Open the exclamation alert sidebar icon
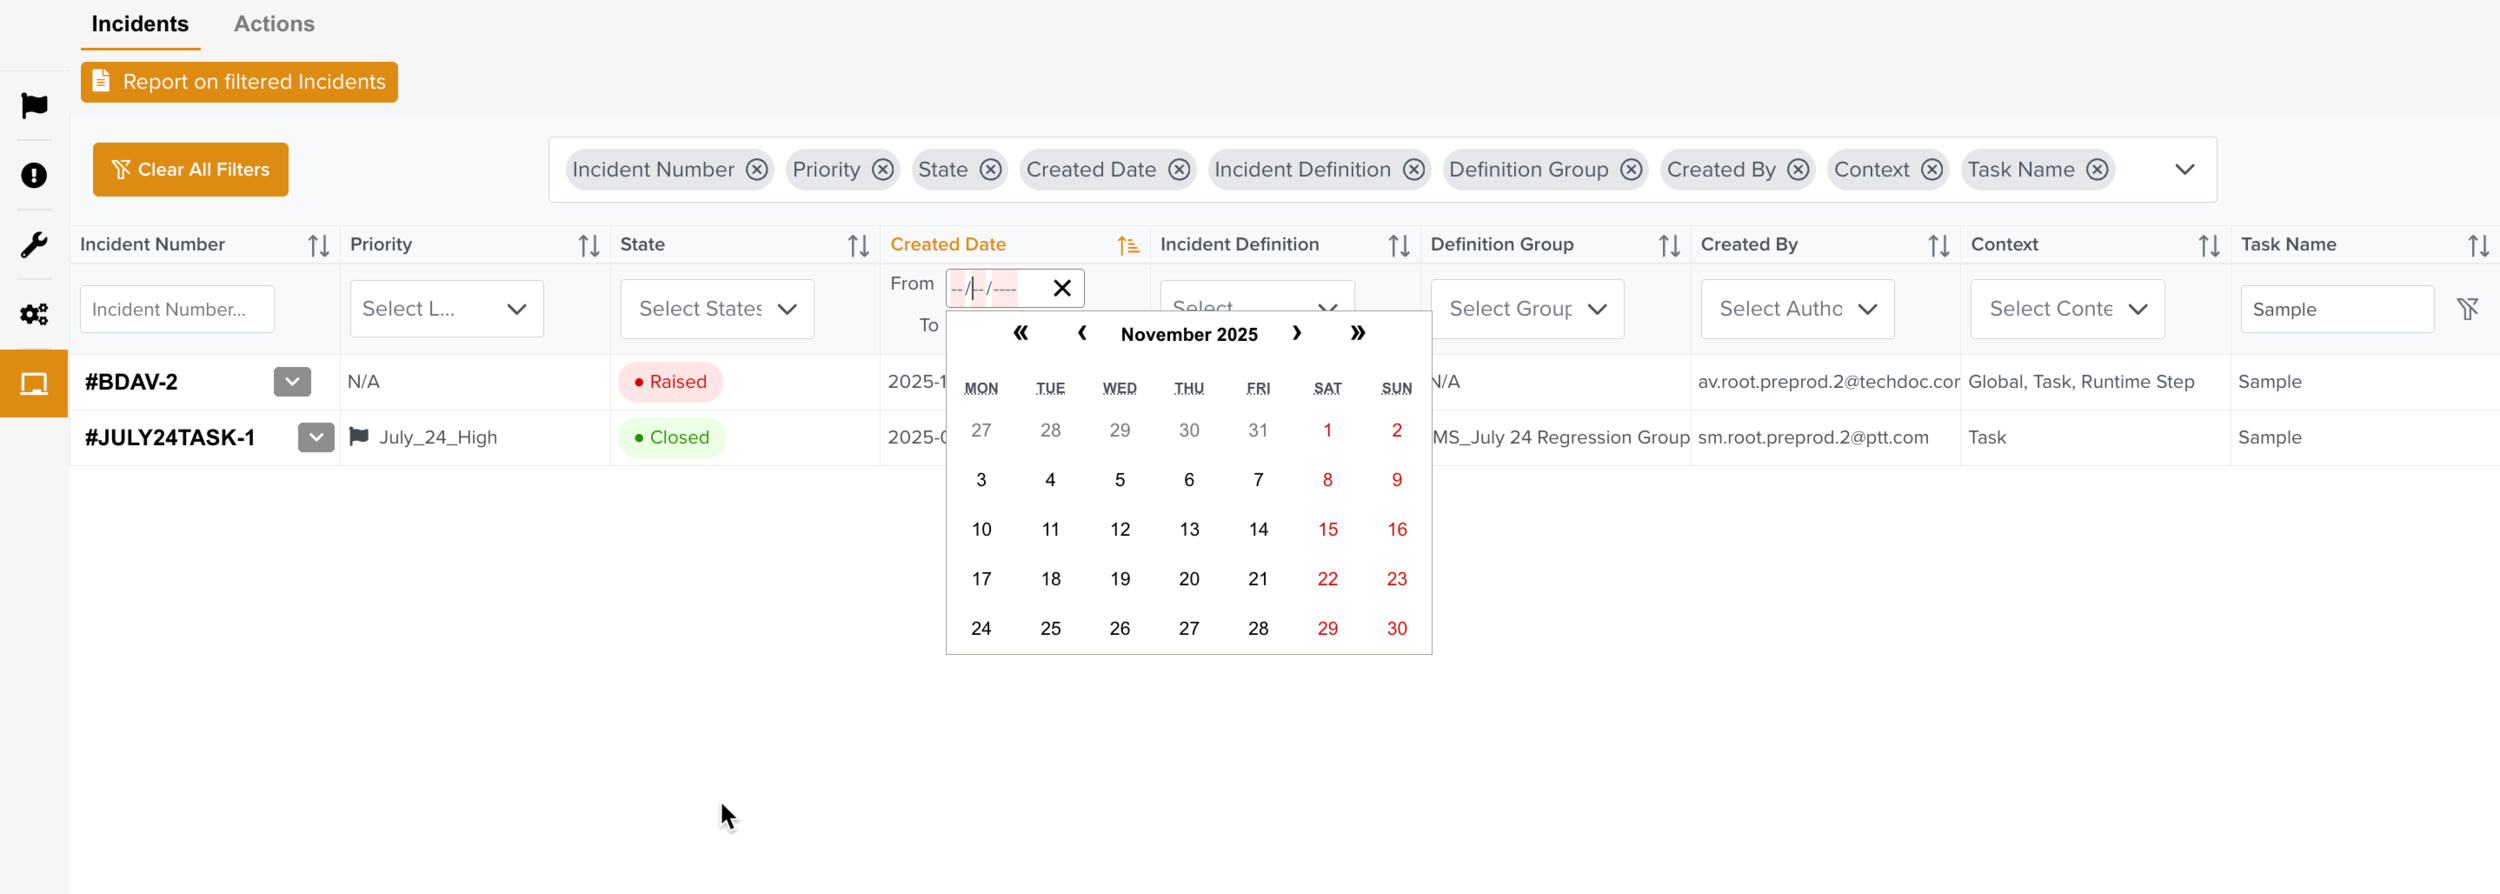The image size is (2500, 894). [x=34, y=175]
